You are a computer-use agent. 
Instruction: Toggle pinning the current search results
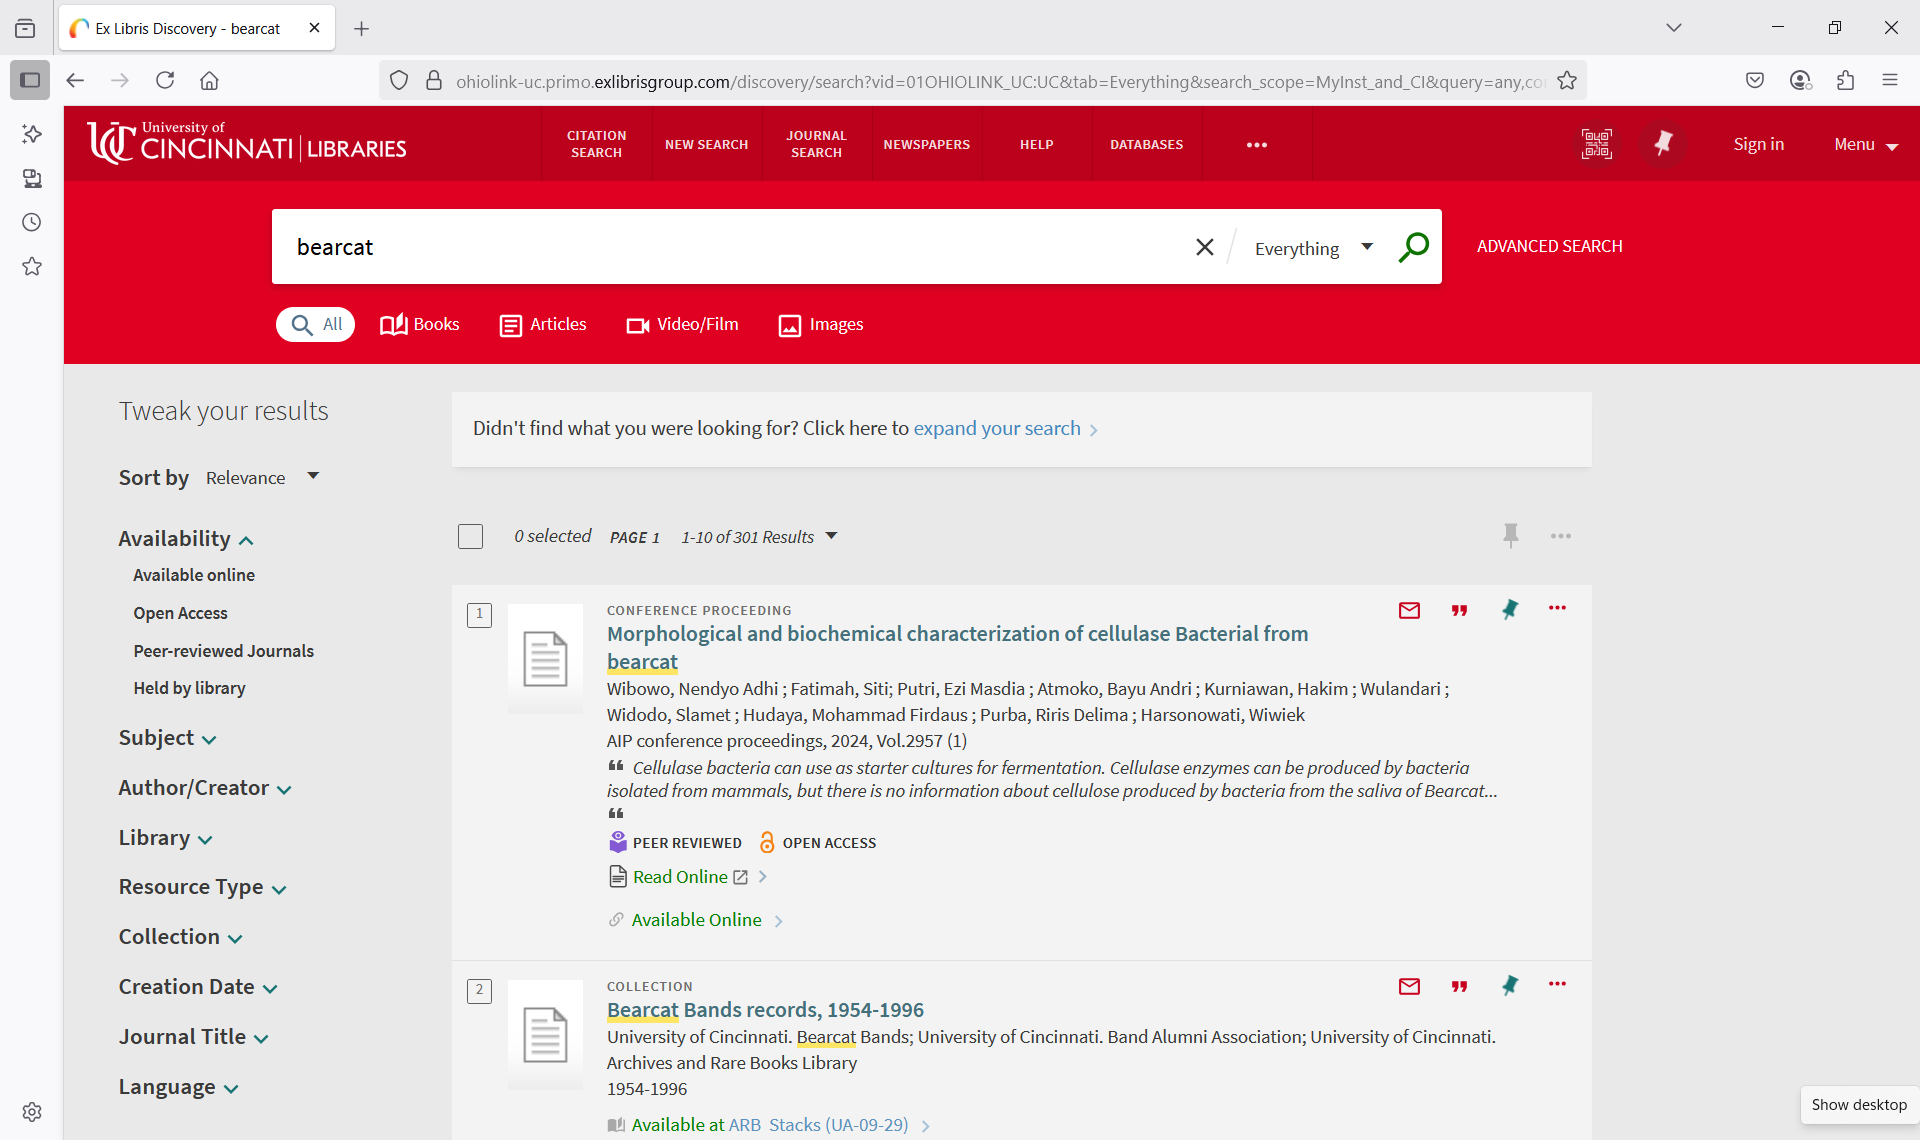point(1510,536)
